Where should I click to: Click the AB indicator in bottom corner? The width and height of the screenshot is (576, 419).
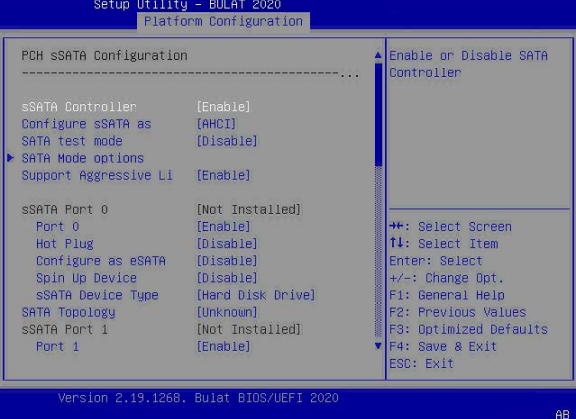click(562, 414)
